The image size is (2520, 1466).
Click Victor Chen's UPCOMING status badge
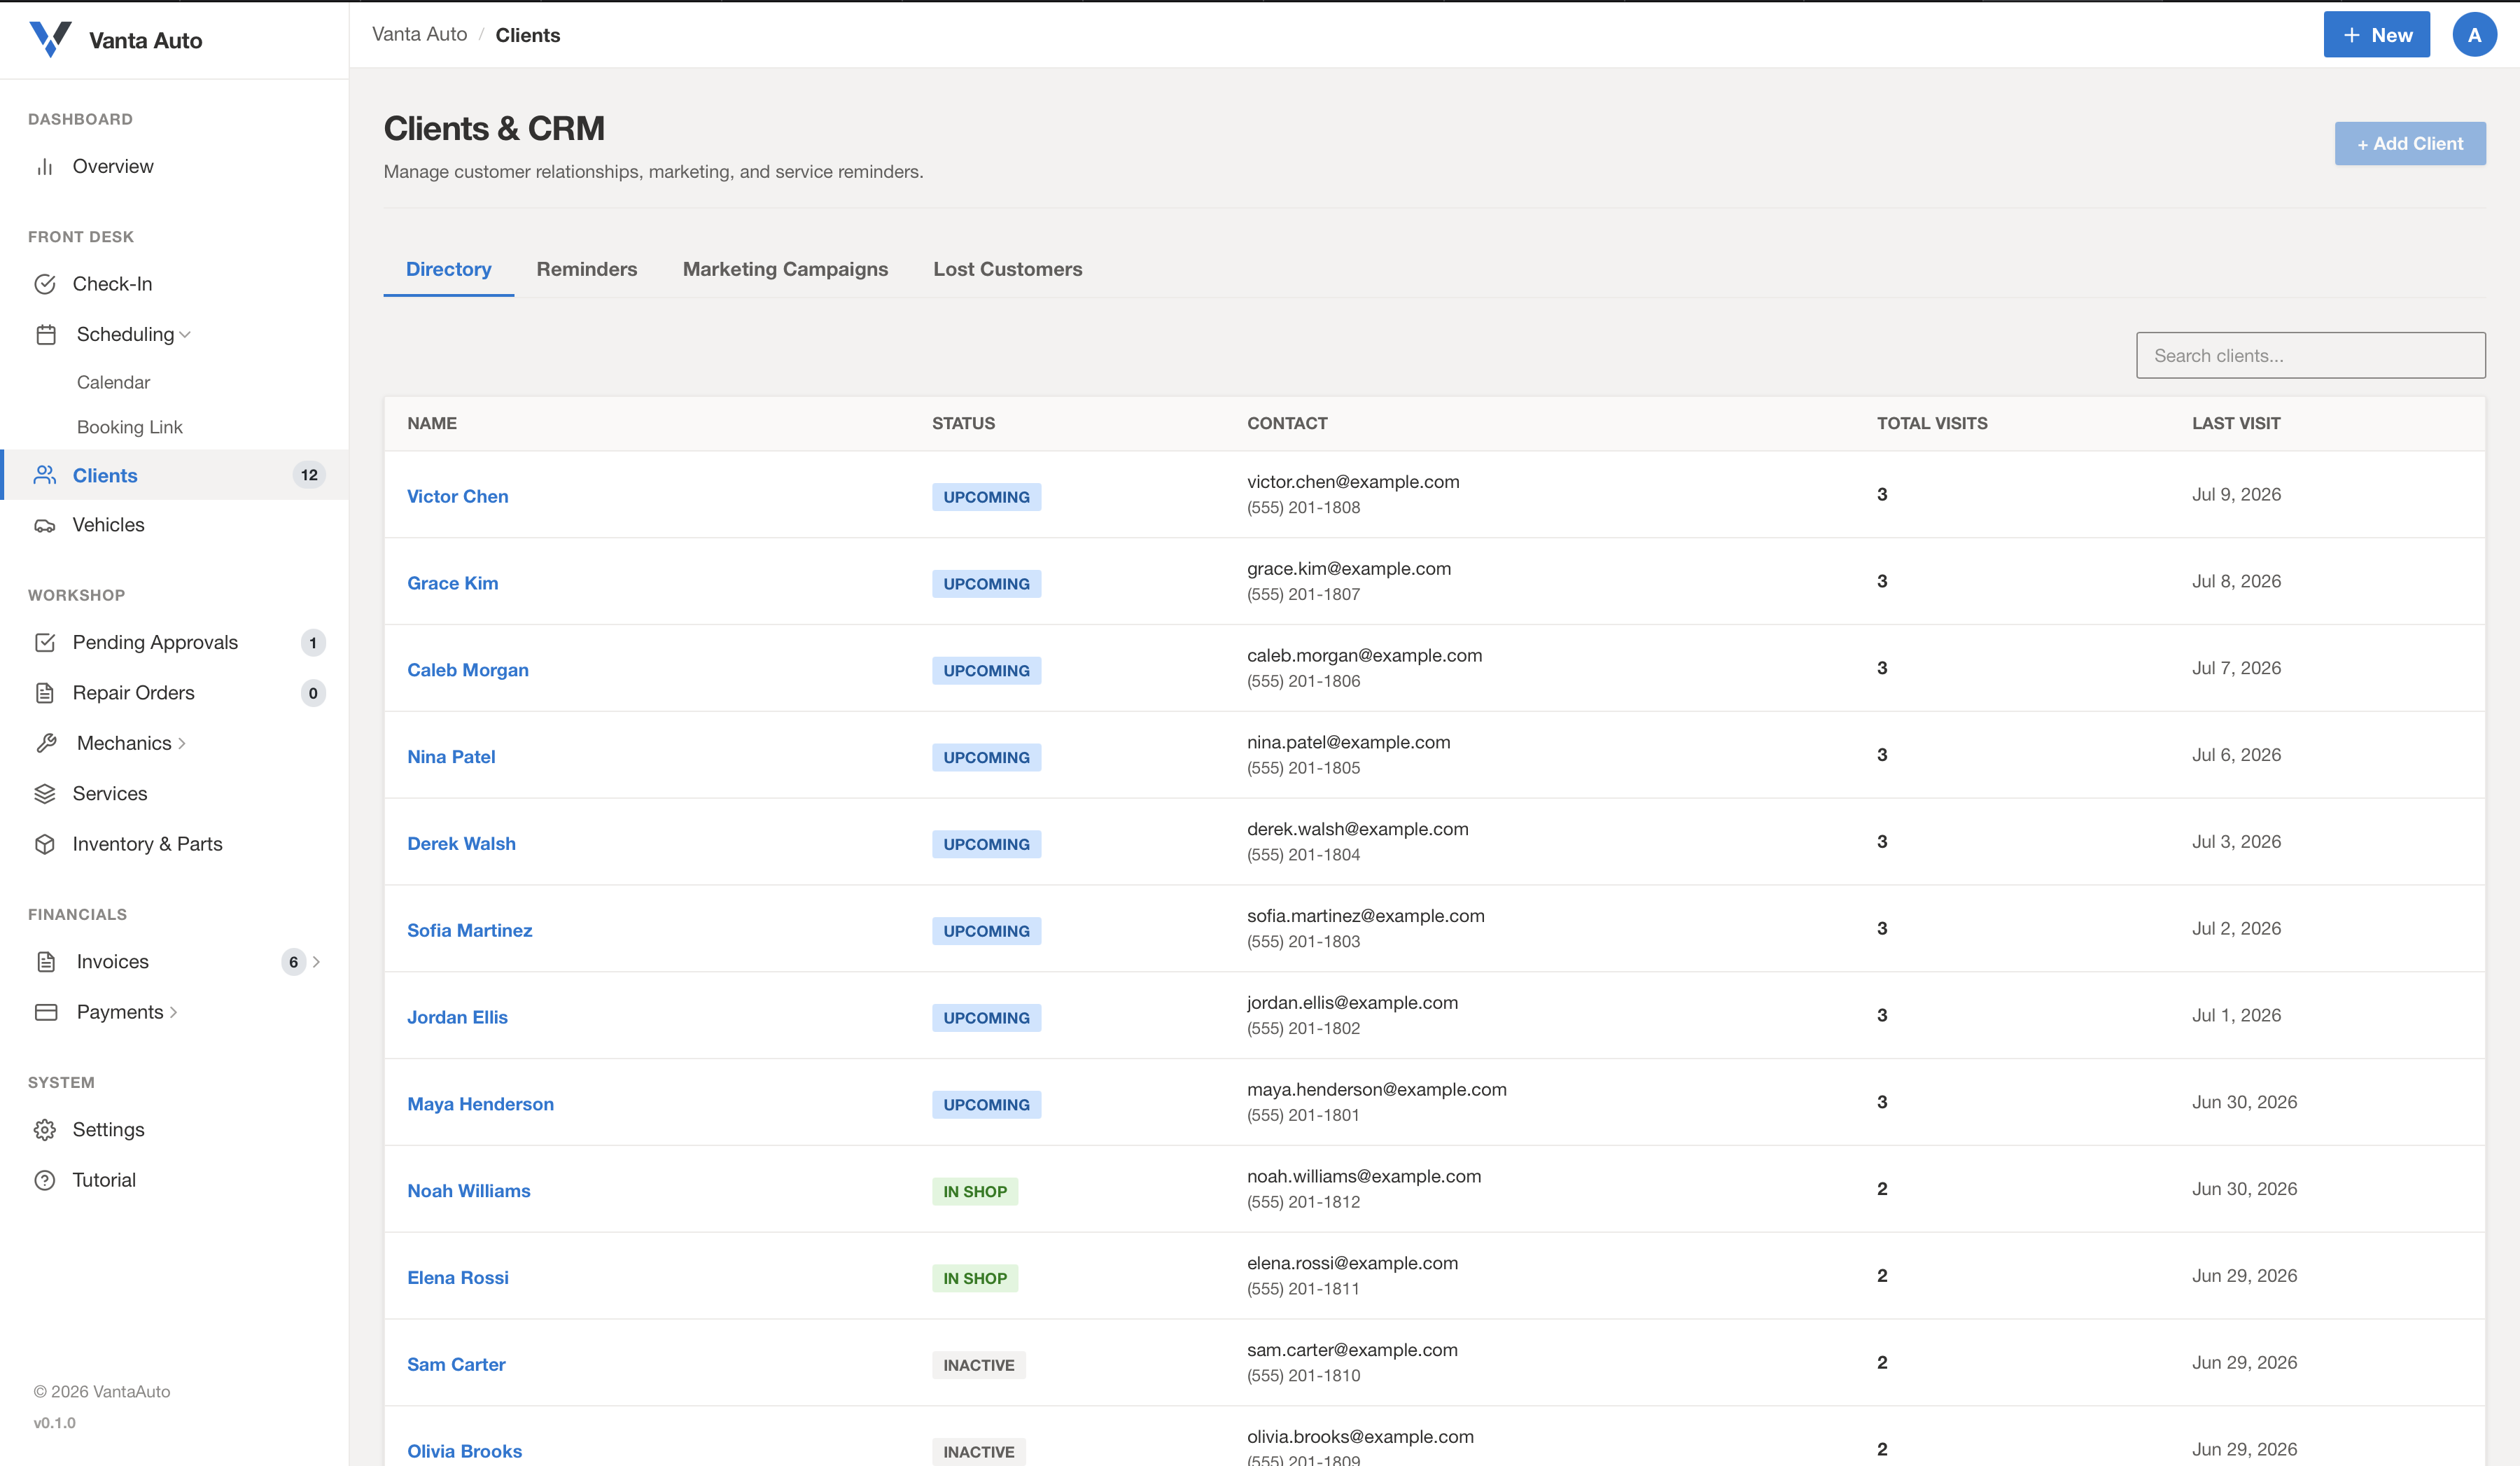pyautogui.click(x=986, y=497)
